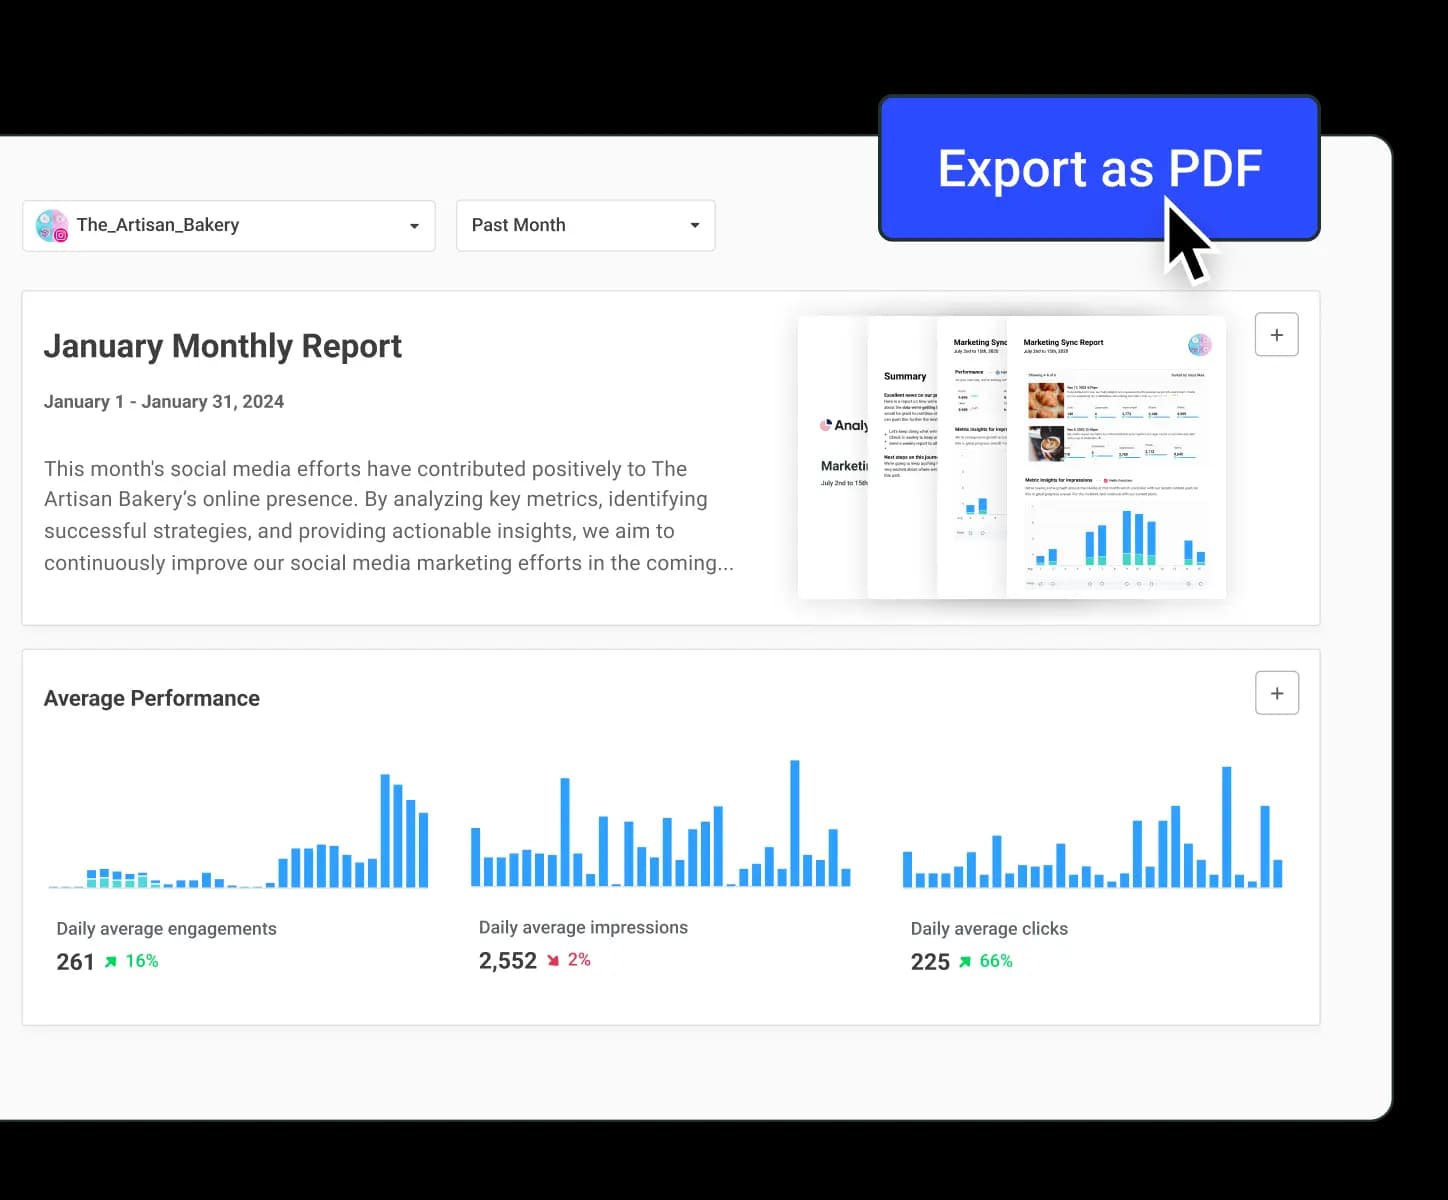Click the plus icon on Average Performance card
The image size is (1448, 1200).
coord(1276,692)
